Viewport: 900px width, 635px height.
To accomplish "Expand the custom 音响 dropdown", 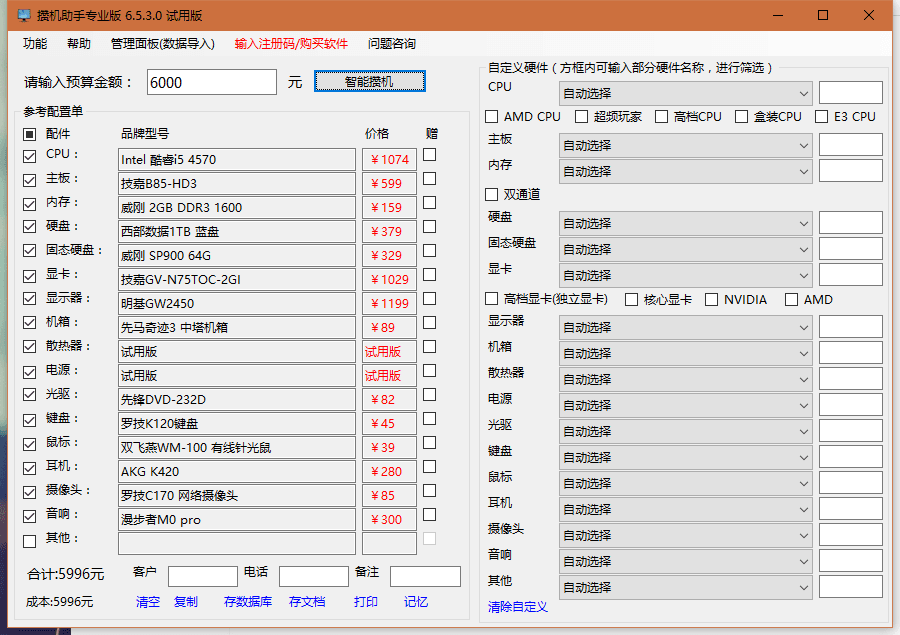I will 686,562.
